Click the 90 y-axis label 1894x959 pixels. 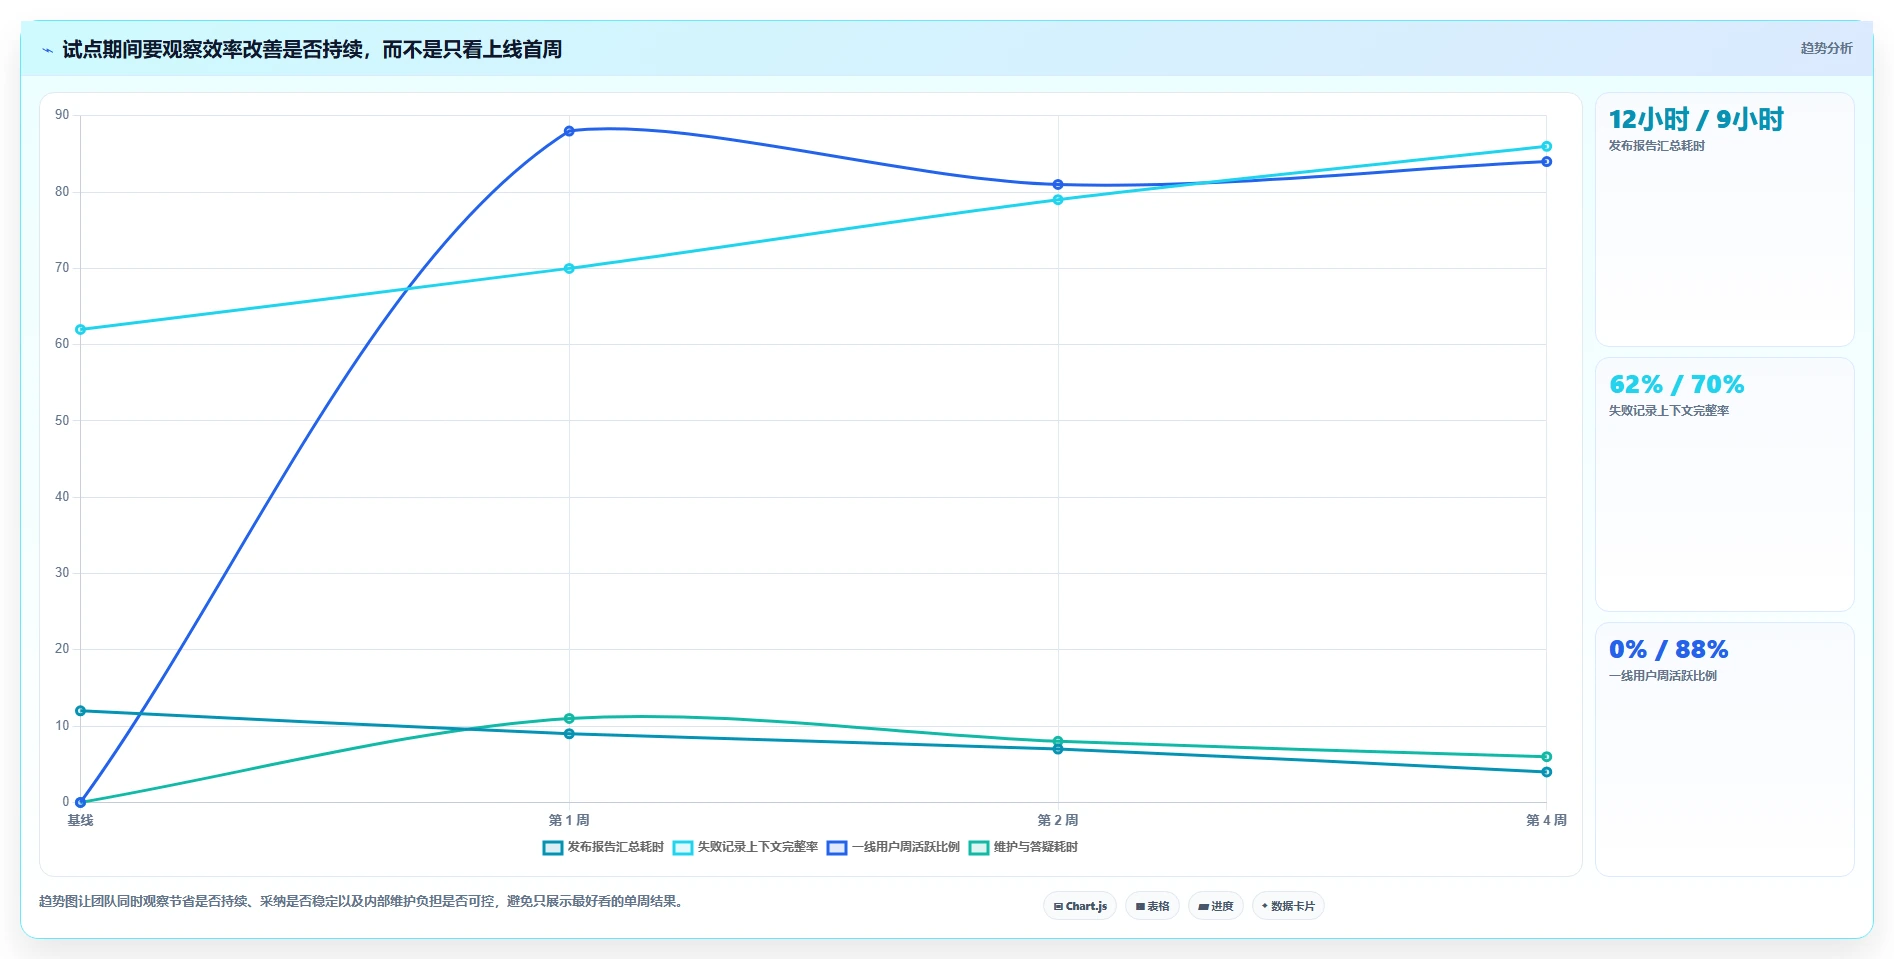pos(62,115)
